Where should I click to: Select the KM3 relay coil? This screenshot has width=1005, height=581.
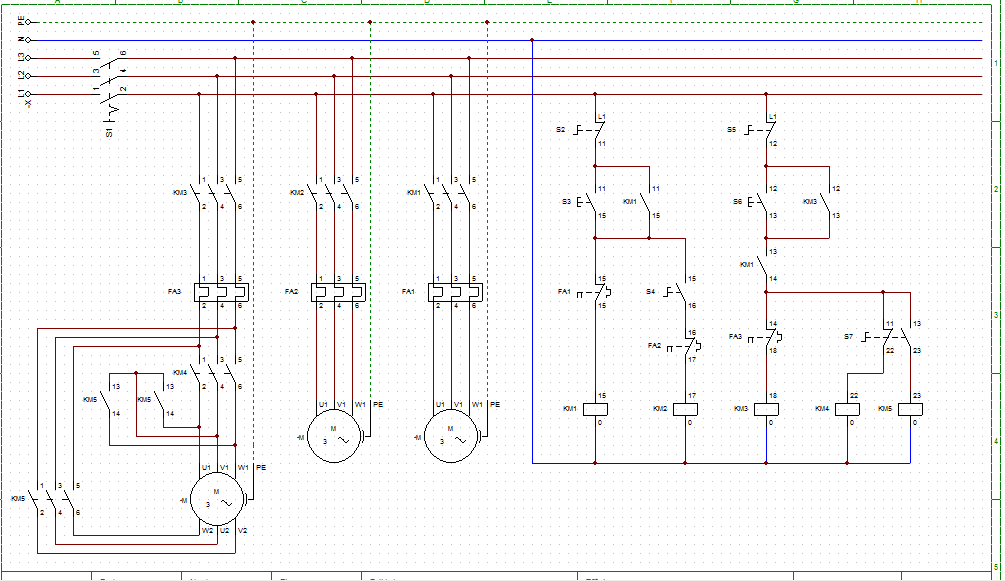pos(766,409)
